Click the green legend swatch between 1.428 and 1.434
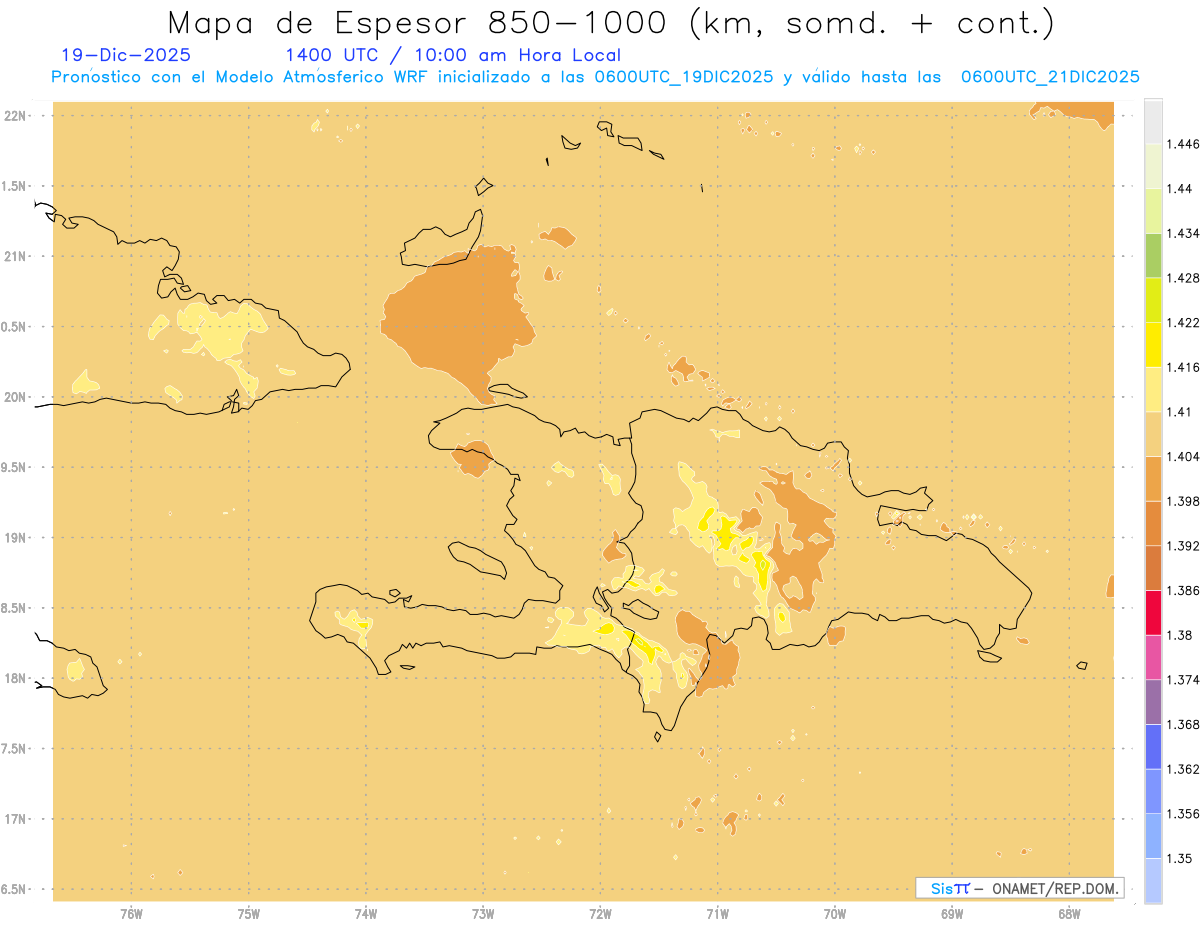This screenshot has width=1200, height=927. point(1153,256)
